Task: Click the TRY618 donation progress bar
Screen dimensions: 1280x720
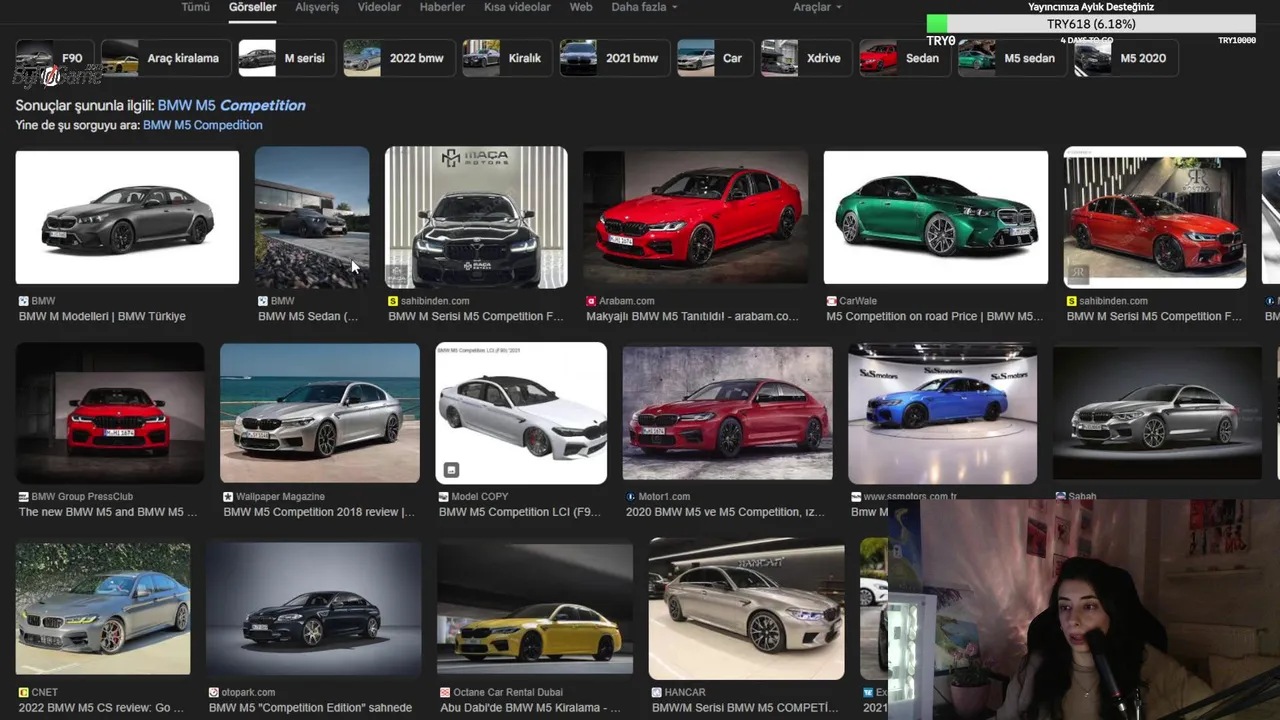Action: coord(1090,23)
